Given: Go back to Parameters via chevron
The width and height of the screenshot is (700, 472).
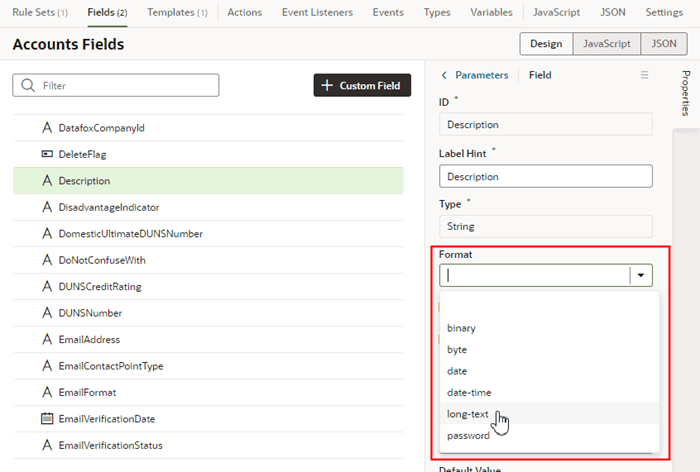Looking at the screenshot, I should (x=444, y=75).
